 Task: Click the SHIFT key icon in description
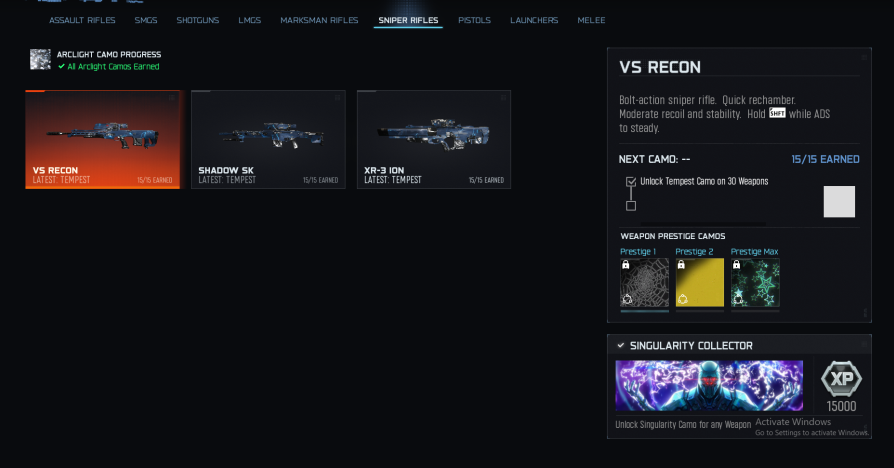point(777,113)
